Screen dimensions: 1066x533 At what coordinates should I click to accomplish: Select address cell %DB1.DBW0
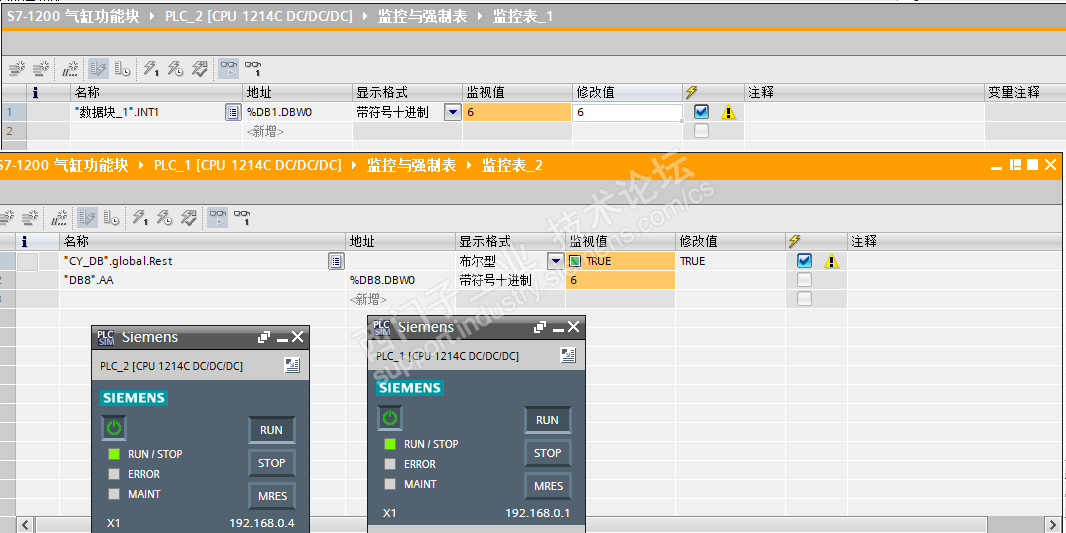coord(298,113)
